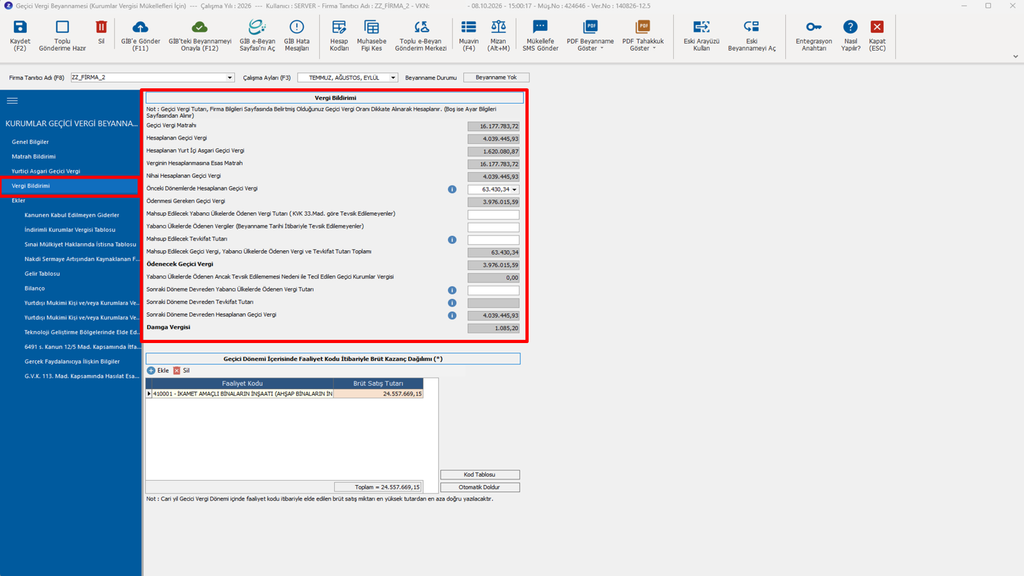Click the Otomatik Doldur button

coord(480,487)
